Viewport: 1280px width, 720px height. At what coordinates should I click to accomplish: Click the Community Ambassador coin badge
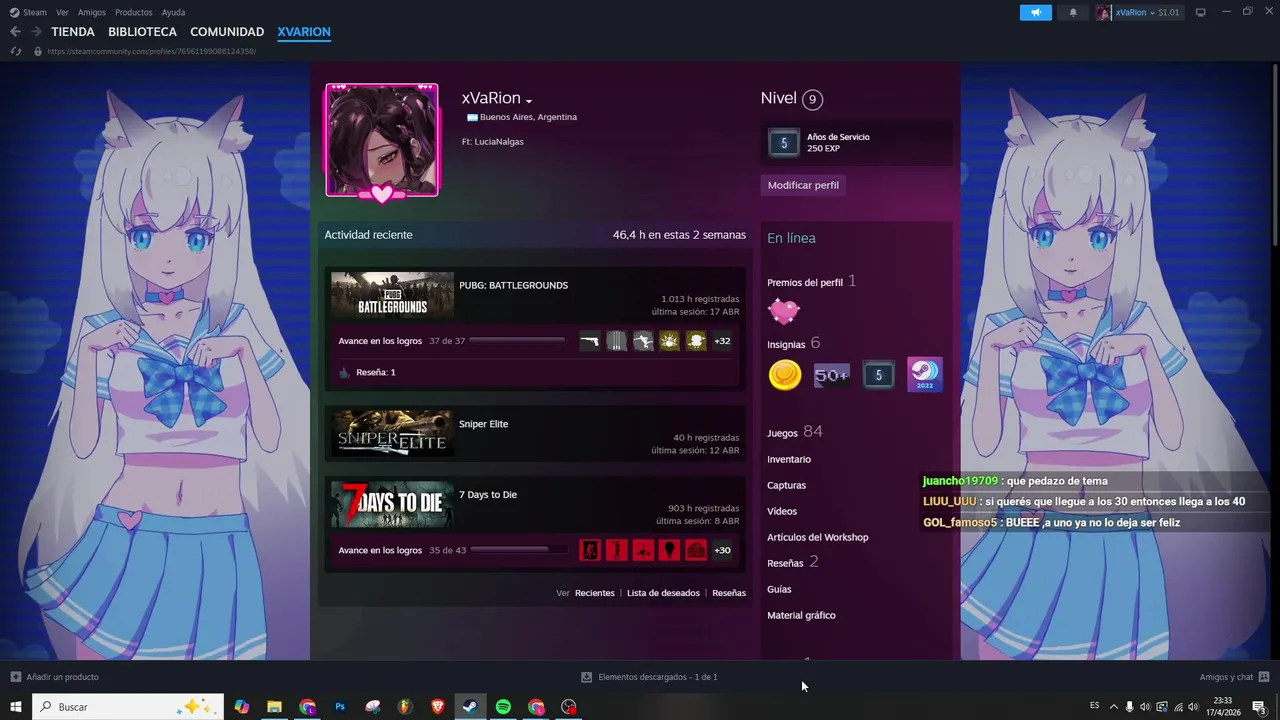(785, 375)
